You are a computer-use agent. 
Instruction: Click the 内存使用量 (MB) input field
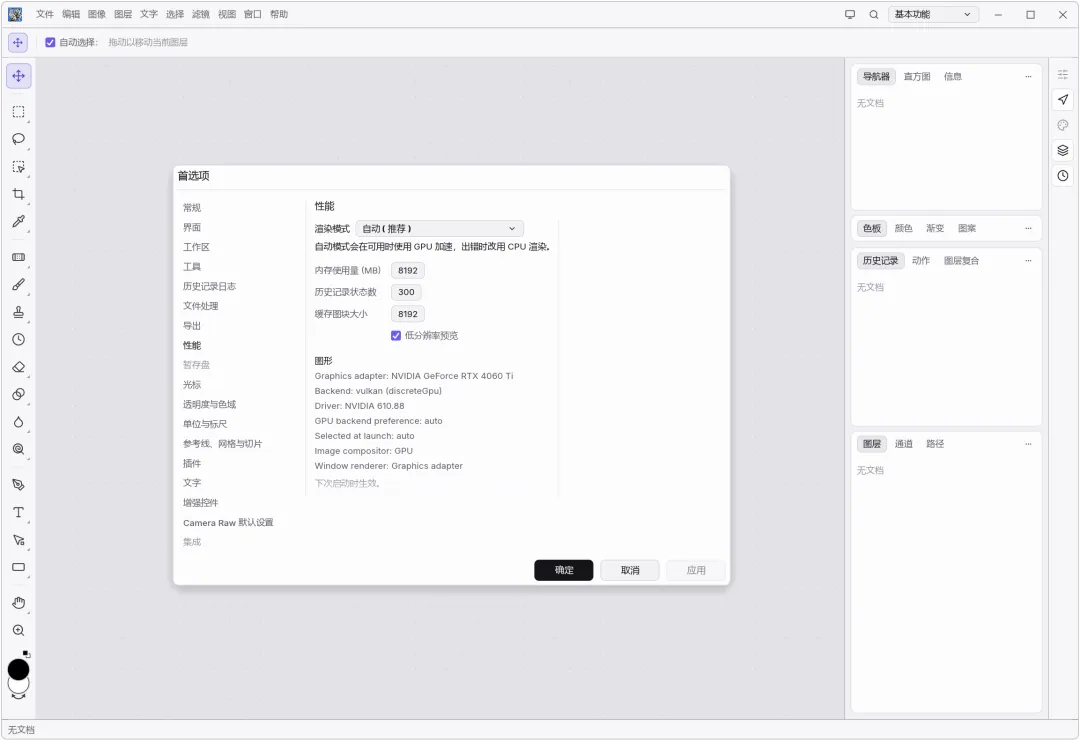tap(408, 271)
